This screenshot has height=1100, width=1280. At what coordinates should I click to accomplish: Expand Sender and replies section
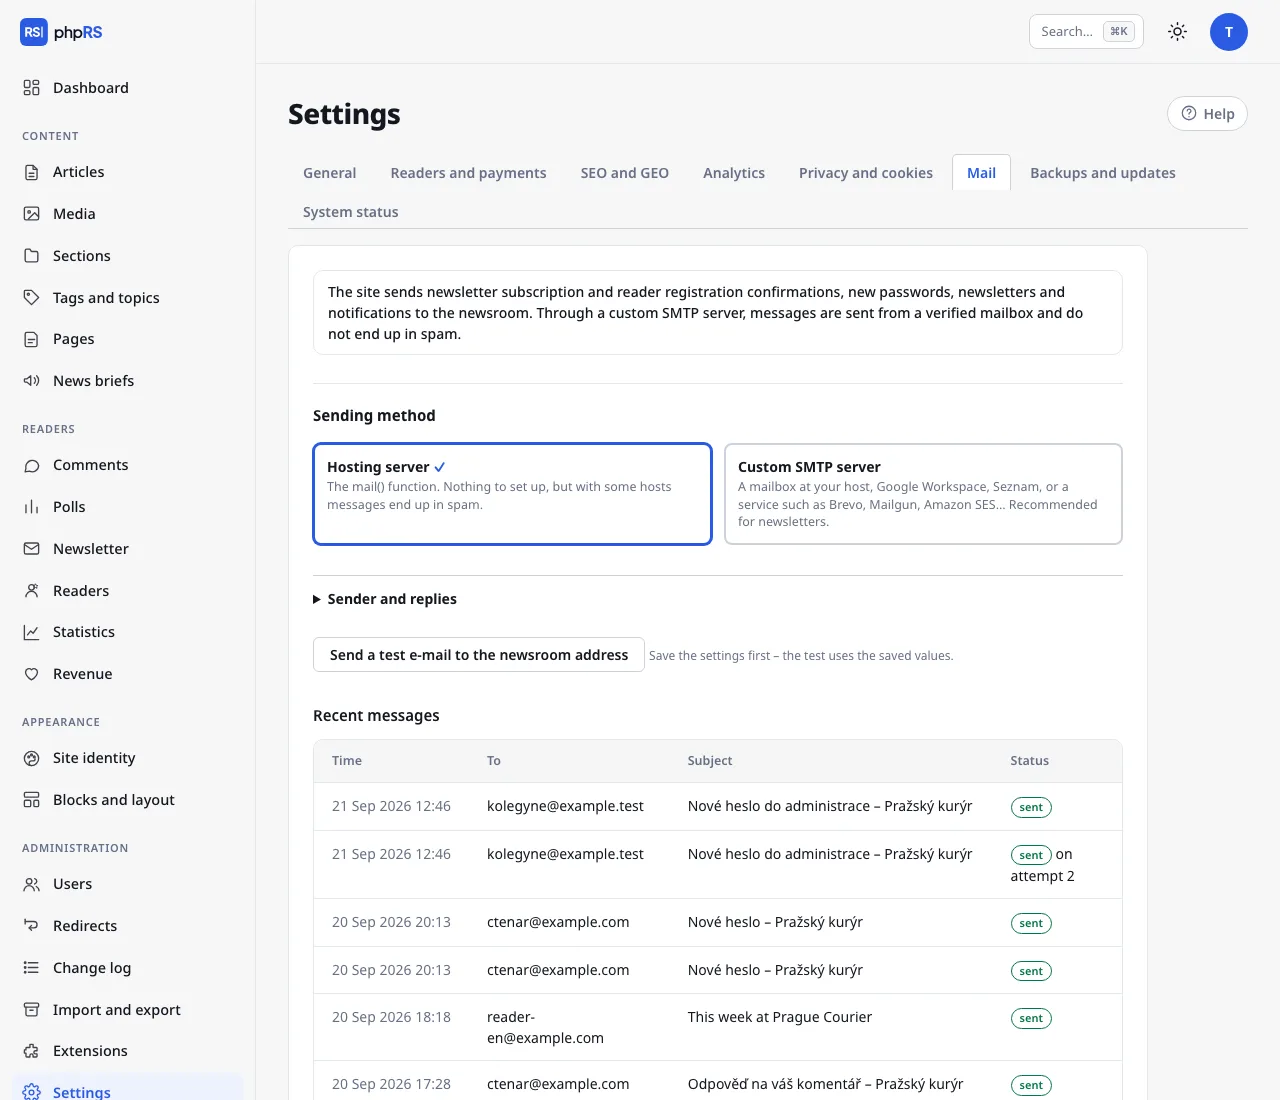[x=385, y=599]
